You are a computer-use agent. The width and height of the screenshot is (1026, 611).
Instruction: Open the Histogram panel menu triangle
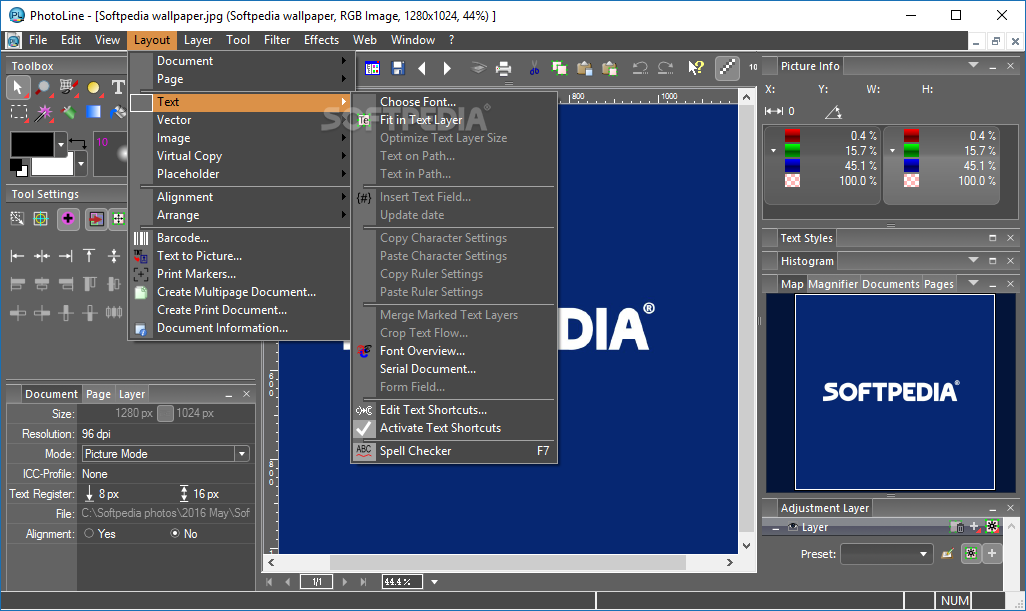pyautogui.click(x=973, y=260)
